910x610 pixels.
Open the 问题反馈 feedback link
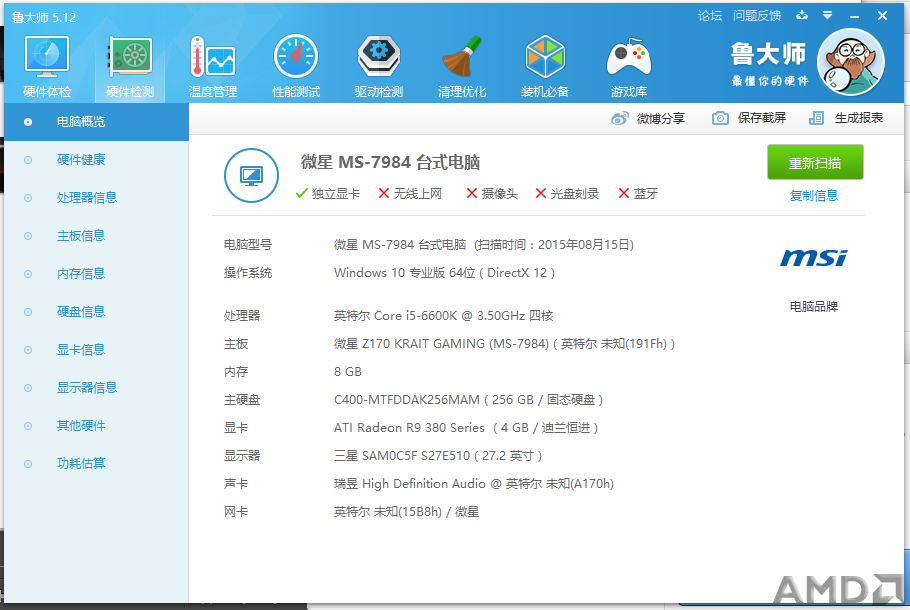point(757,16)
